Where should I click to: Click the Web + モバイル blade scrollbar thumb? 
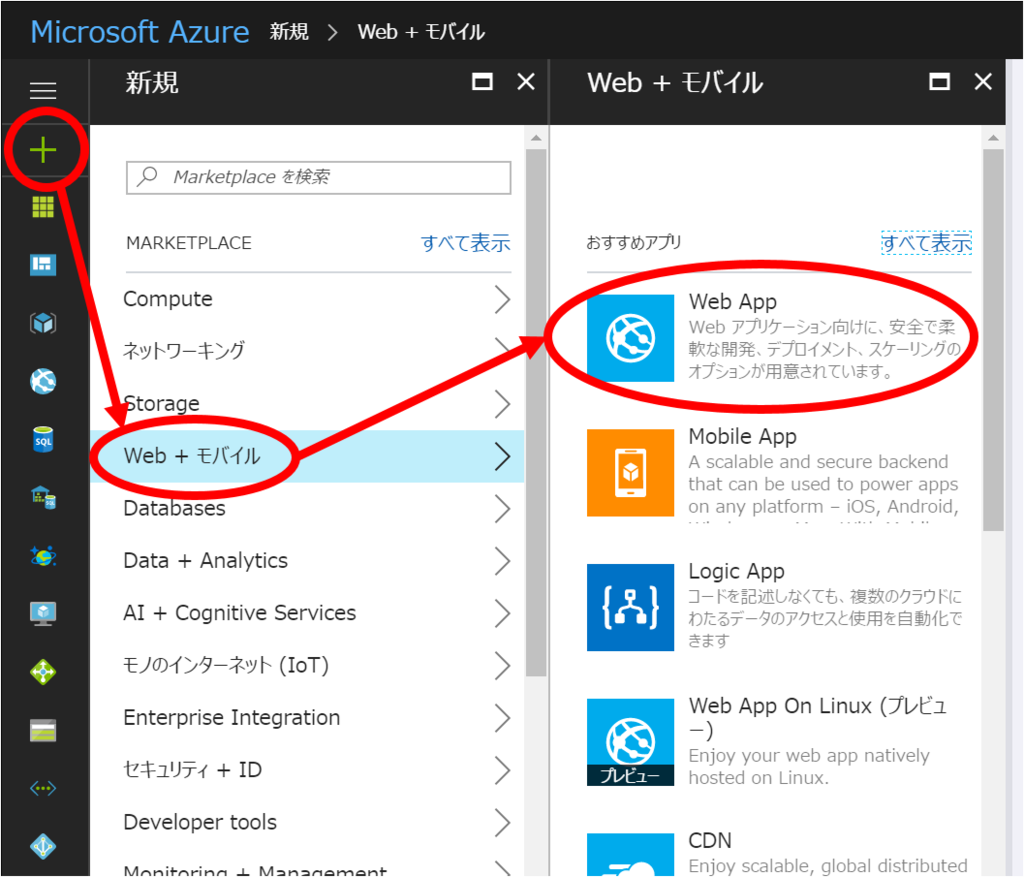[x=993, y=340]
